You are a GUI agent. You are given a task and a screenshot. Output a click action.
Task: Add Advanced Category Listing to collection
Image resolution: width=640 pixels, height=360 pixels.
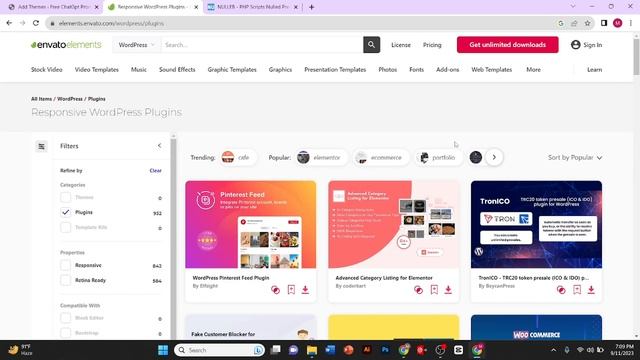click(x=418, y=290)
